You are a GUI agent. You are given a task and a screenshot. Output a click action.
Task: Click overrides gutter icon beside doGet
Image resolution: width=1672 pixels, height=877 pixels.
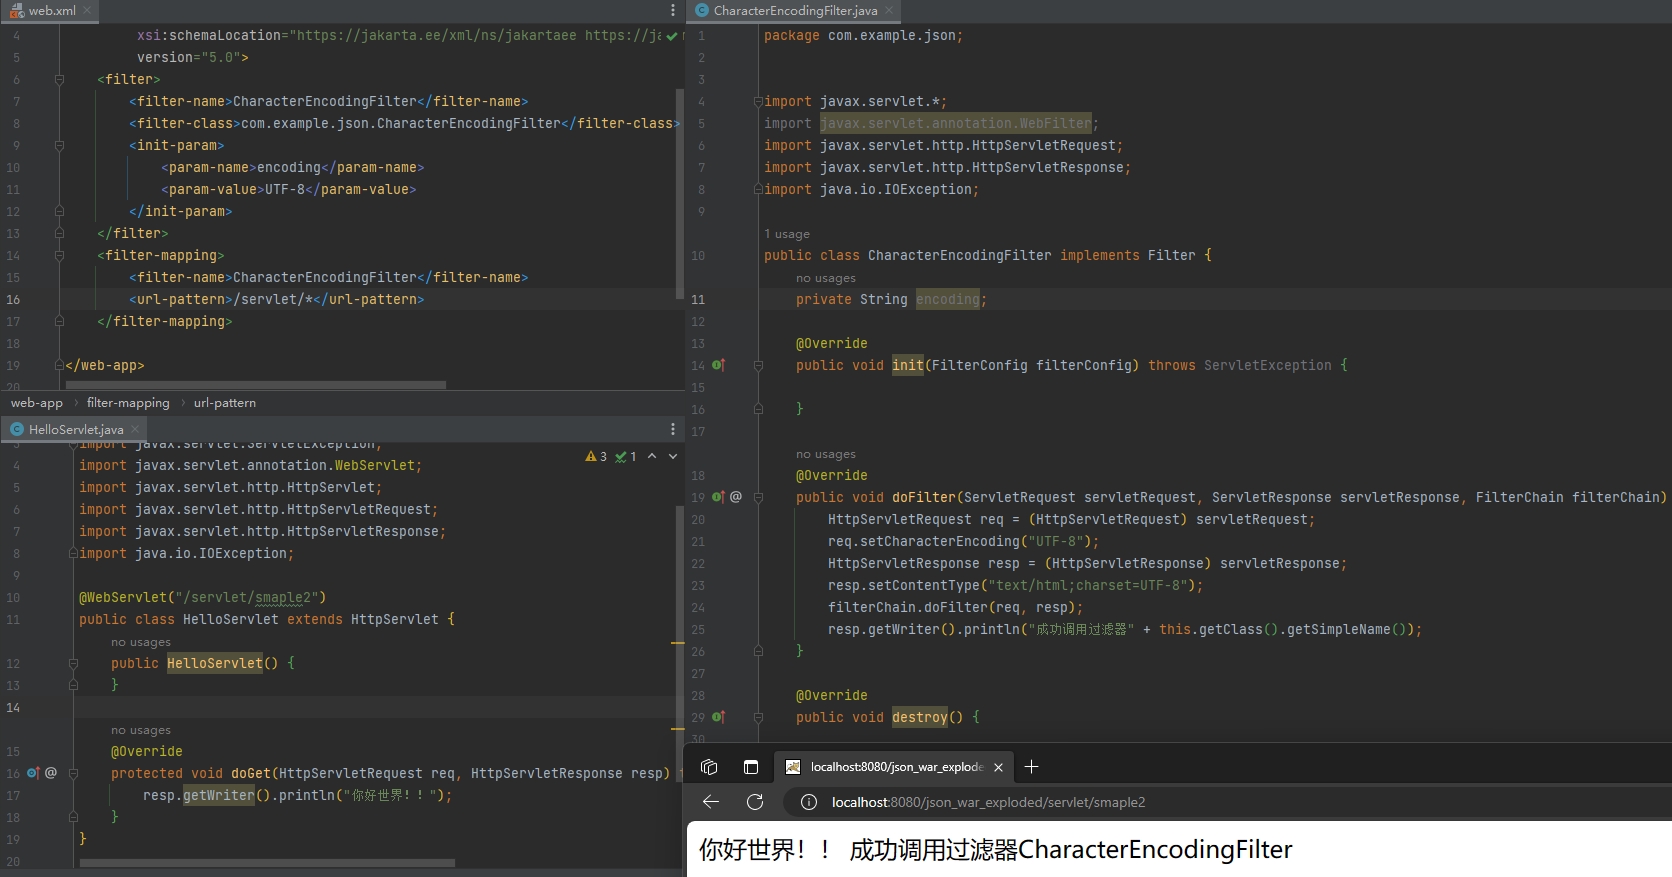tap(33, 773)
